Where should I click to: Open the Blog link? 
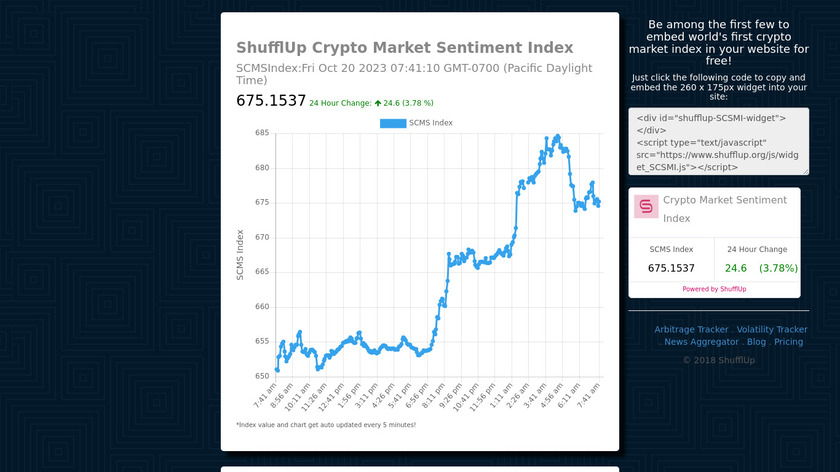click(x=756, y=342)
